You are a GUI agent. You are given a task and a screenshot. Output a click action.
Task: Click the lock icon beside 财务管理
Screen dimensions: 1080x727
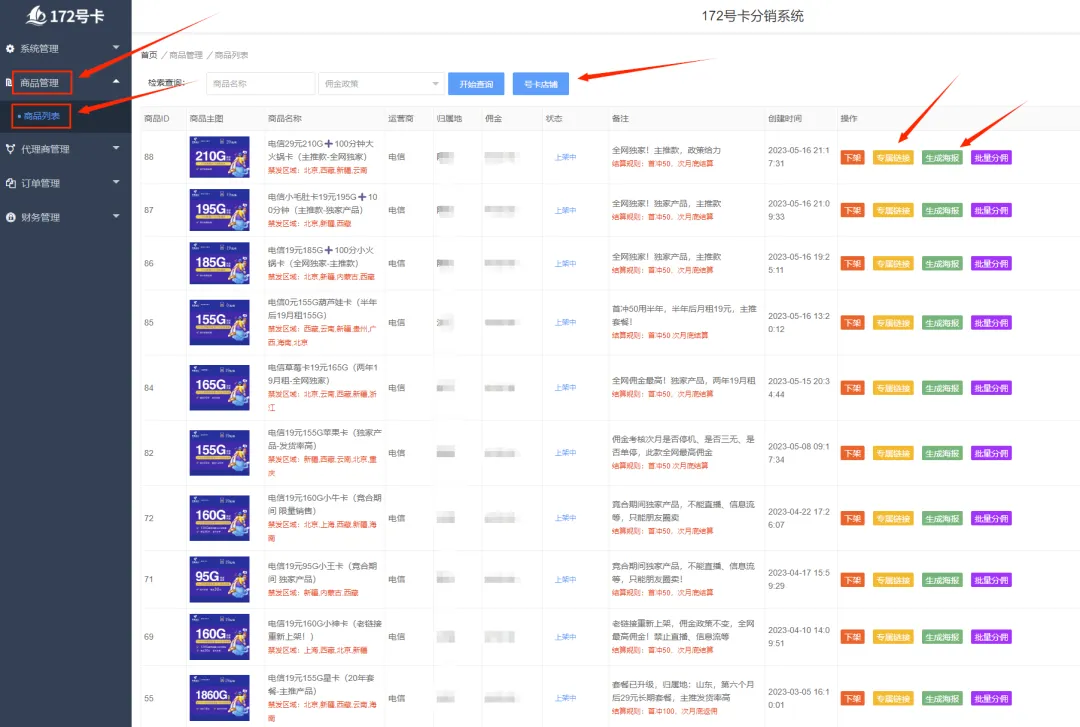[x=11, y=217]
